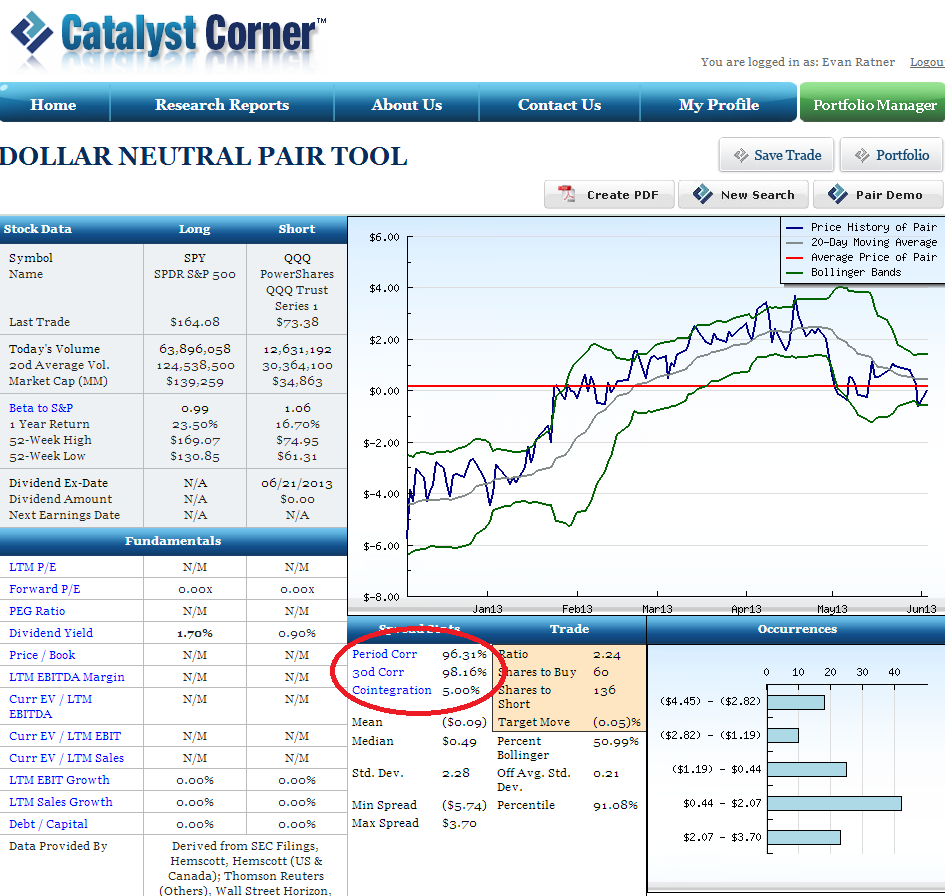The height and width of the screenshot is (896, 945).
Task: Click the gray 20-Day Moving Average legend line
Action: click(795, 243)
